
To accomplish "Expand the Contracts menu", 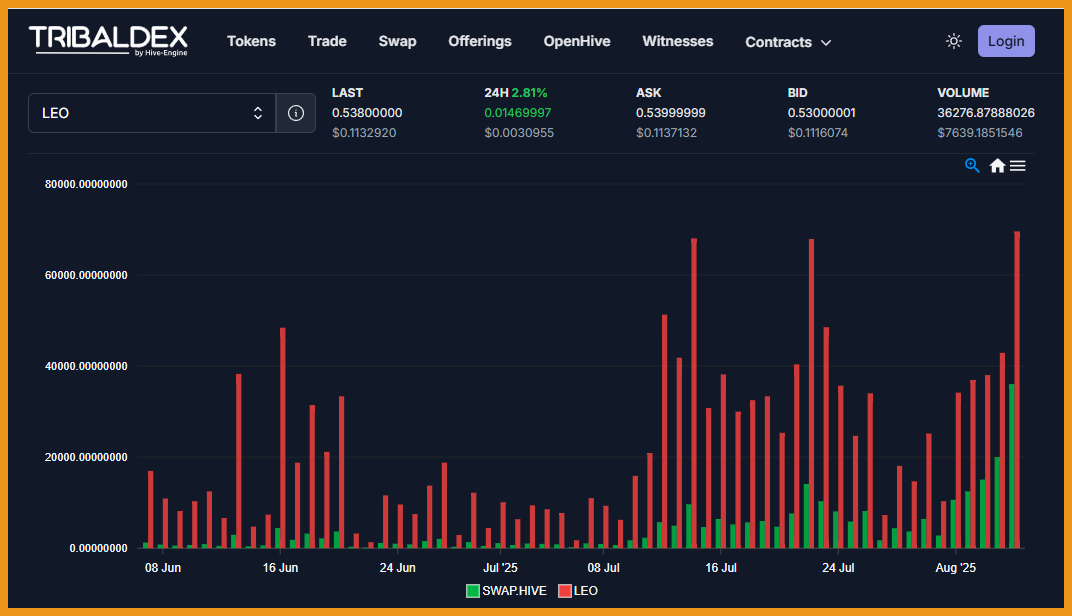I will coord(788,42).
